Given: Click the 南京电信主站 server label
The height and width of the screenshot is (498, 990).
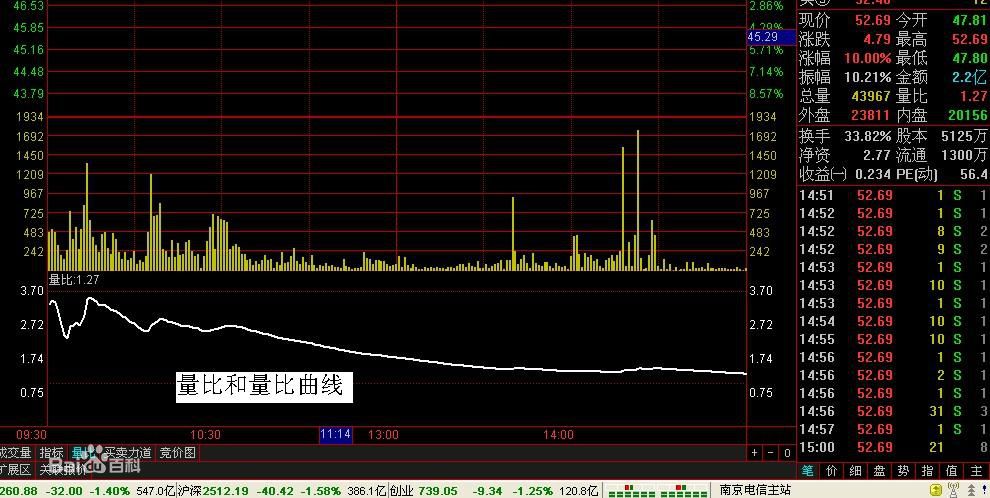Looking at the screenshot, I should click(754, 490).
